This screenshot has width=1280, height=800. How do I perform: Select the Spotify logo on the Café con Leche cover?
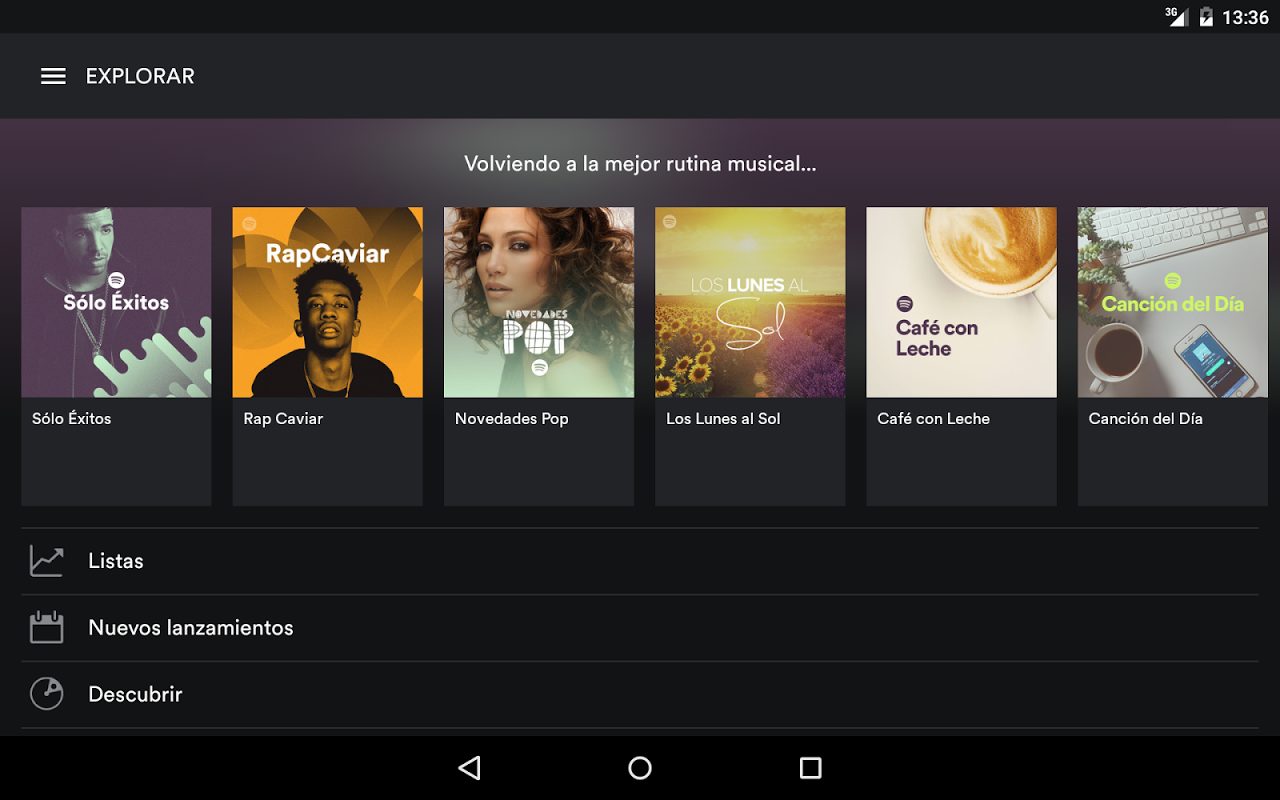(905, 302)
